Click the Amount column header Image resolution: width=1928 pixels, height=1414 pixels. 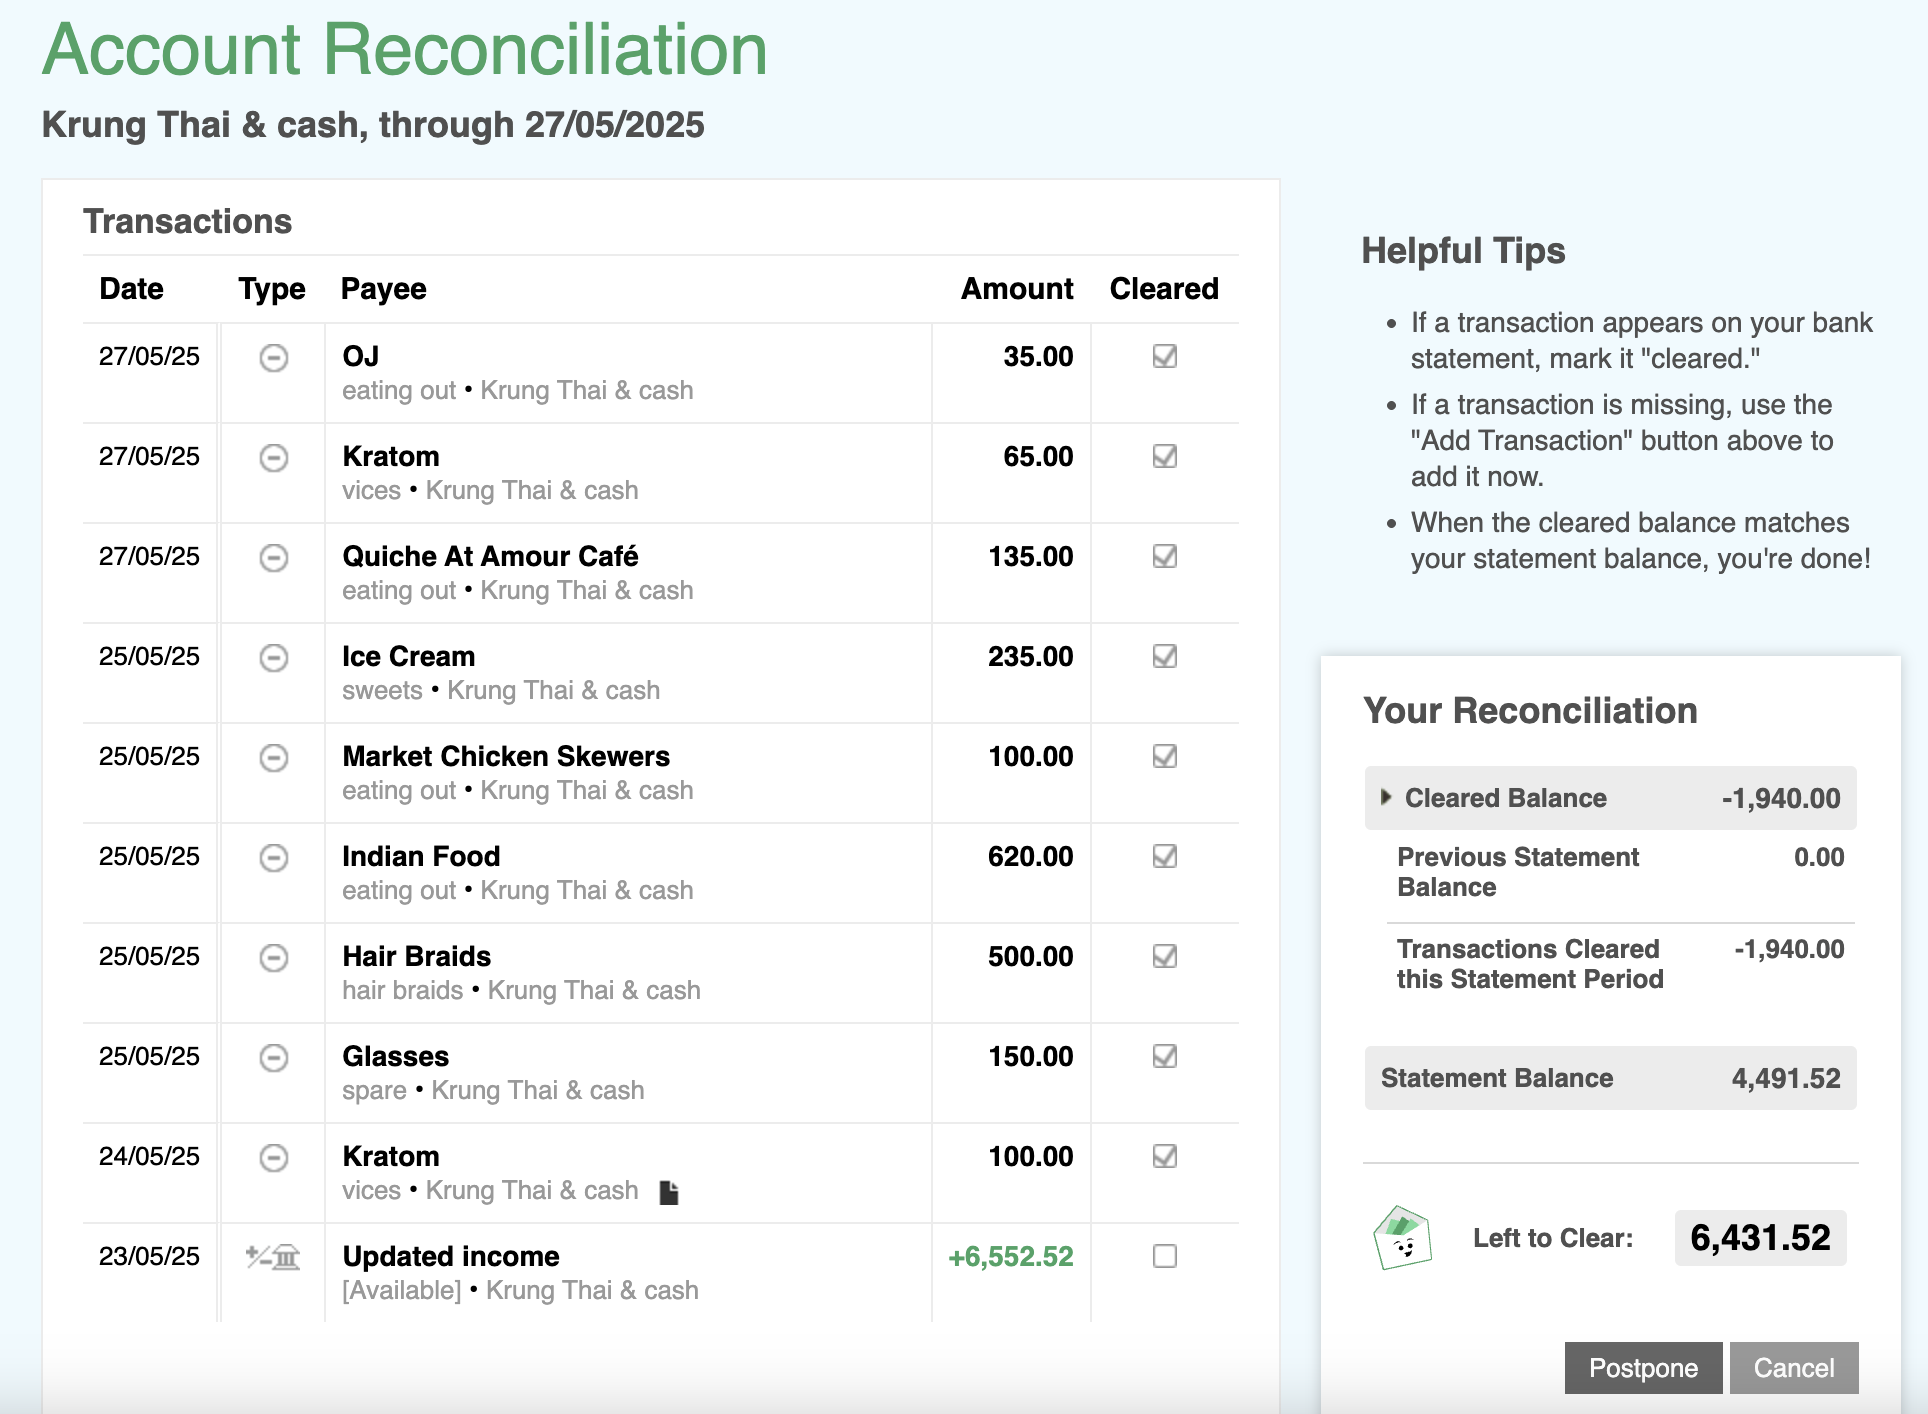tap(1017, 289)
